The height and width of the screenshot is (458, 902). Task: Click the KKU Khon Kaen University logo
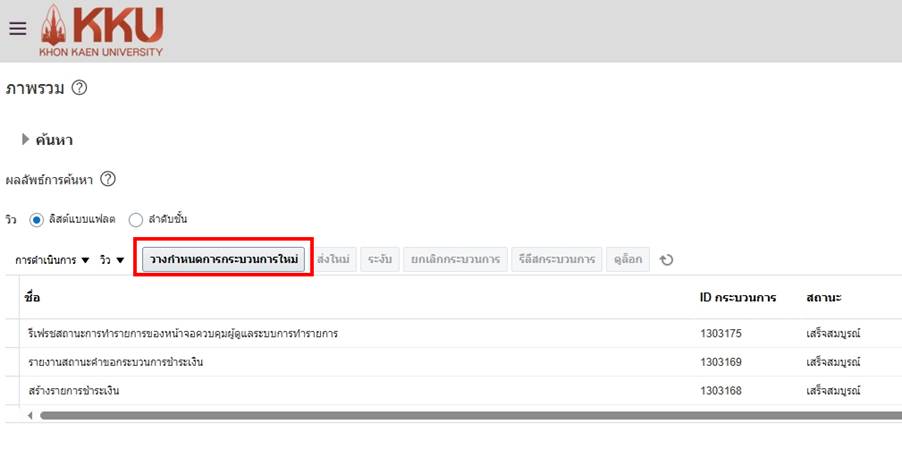tap(101, 30)
